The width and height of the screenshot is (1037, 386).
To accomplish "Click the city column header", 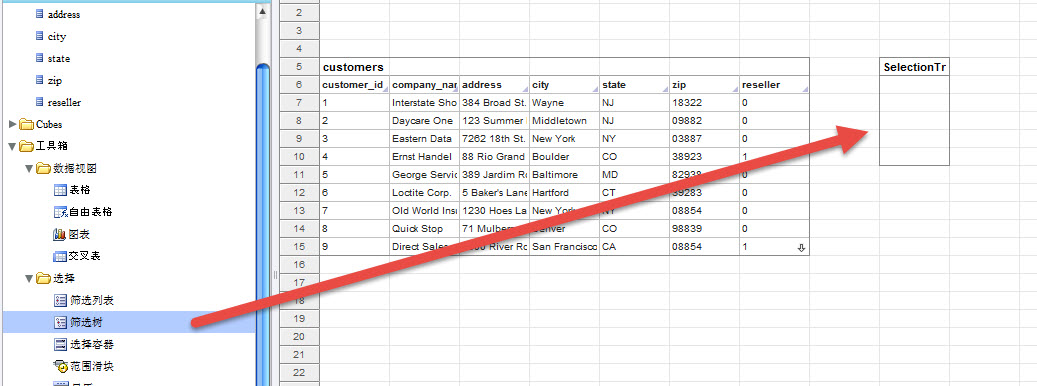I will tap(564, 85).
